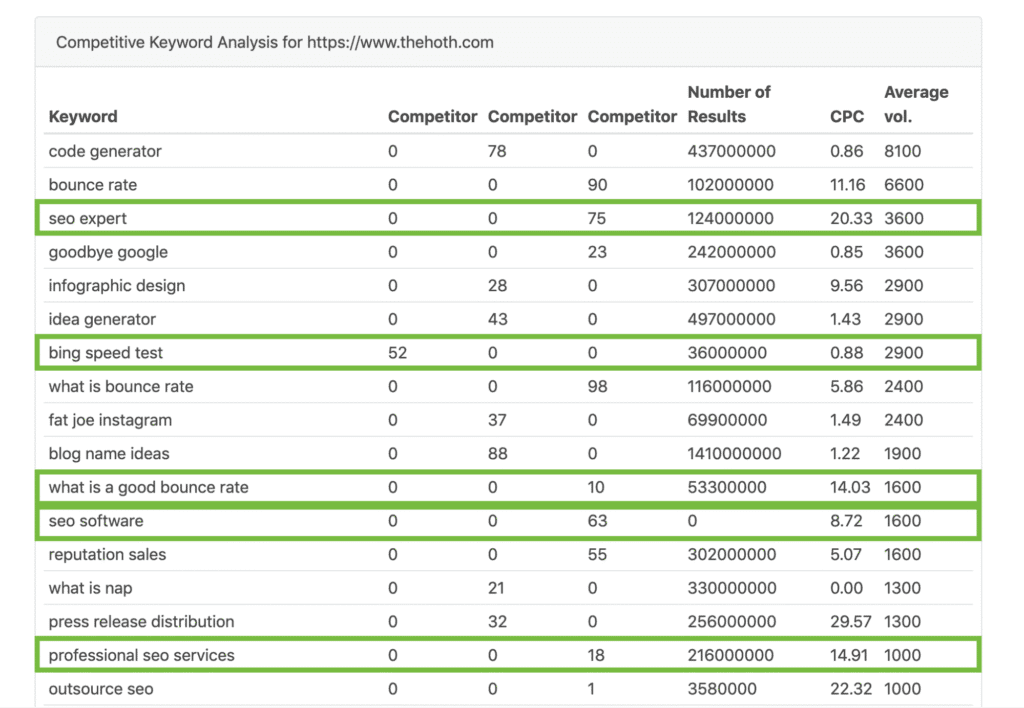Click the 'what is a good bounce rate' keyword
1024x708 pixels.
pyautogui.click(x=148, y=488)
